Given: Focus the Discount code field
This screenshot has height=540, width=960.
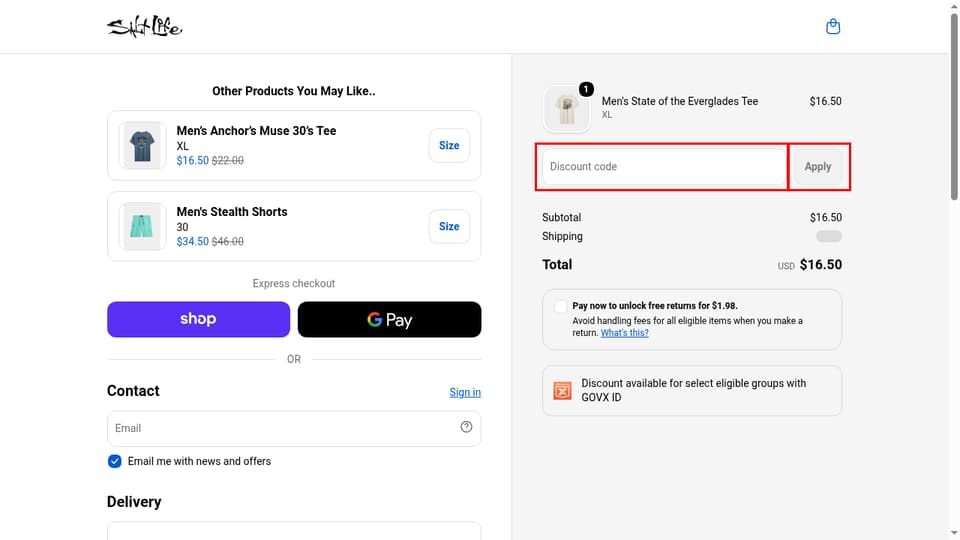Looking at the screenshot, I should [x=664, y=167].
